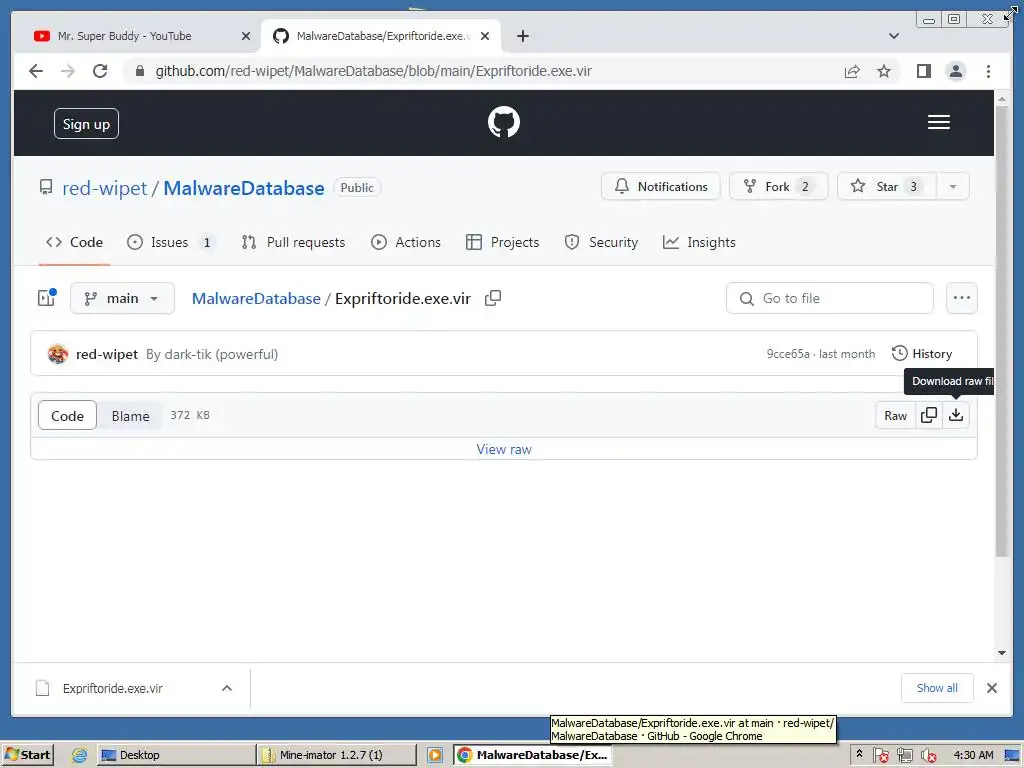Open the main branch dropdown

point(122,298)
